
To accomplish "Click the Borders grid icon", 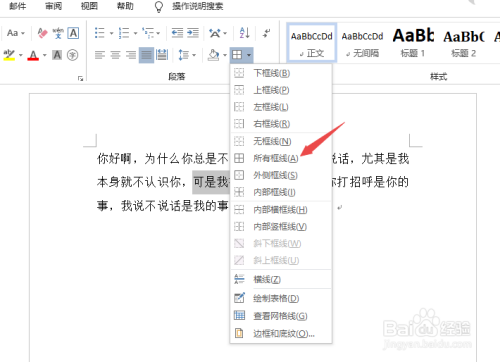I will 237,55.
